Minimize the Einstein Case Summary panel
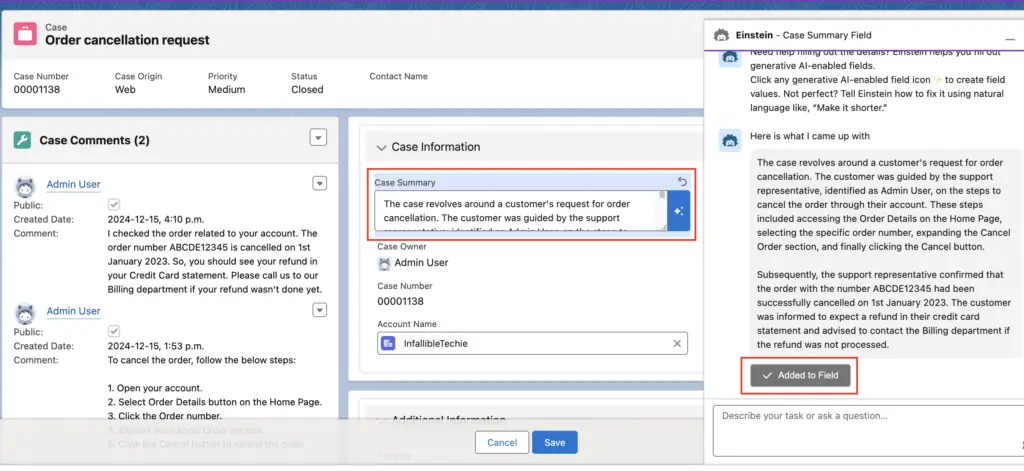Screen dimensions: 1024x471 (1010, 40)
